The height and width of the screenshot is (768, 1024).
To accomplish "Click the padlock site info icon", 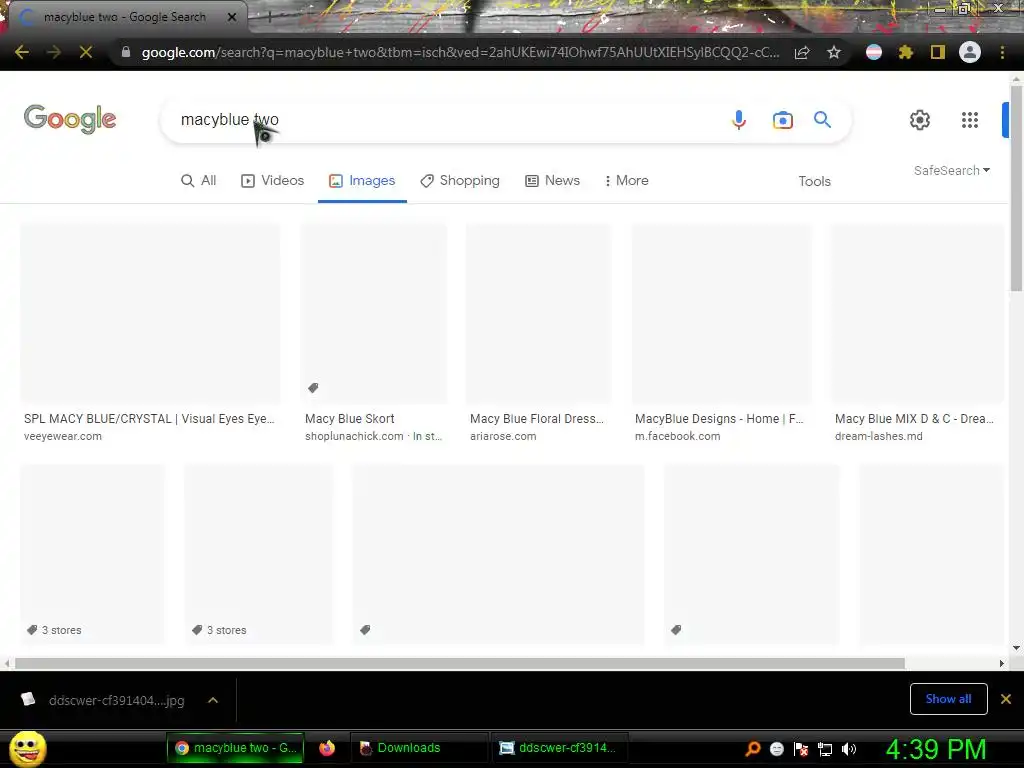I will pos(126,52).
